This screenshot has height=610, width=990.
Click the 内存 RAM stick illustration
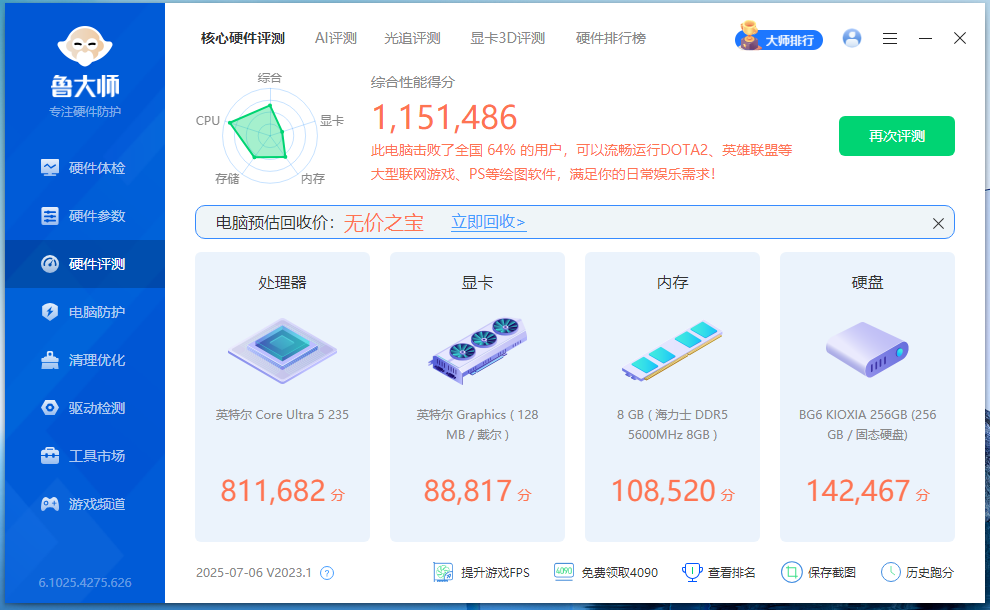tap(672, 350)
